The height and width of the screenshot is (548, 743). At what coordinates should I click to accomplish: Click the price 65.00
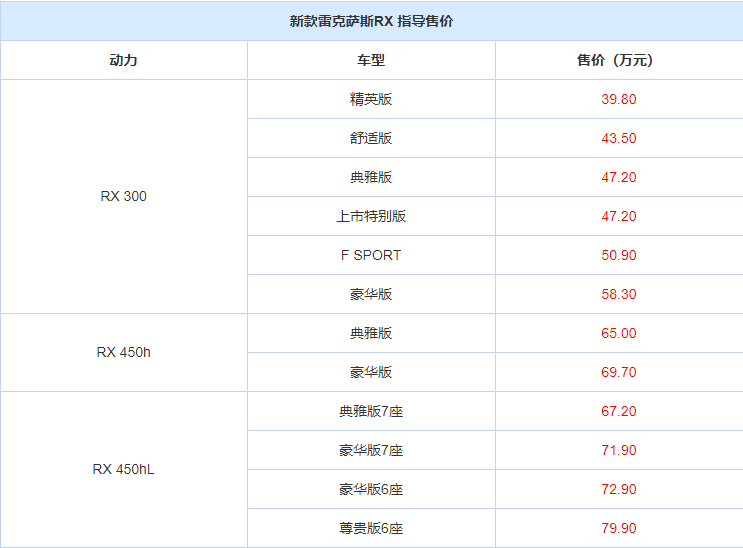click(619, 333)
